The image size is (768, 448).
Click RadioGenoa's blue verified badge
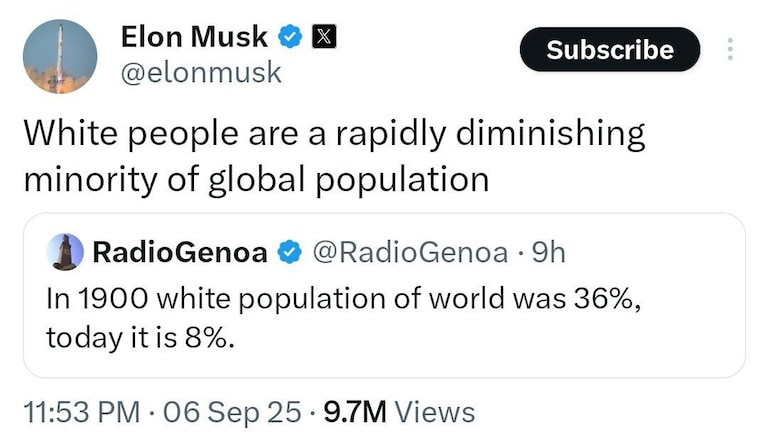pyautogui.click(x=289, y=253)
